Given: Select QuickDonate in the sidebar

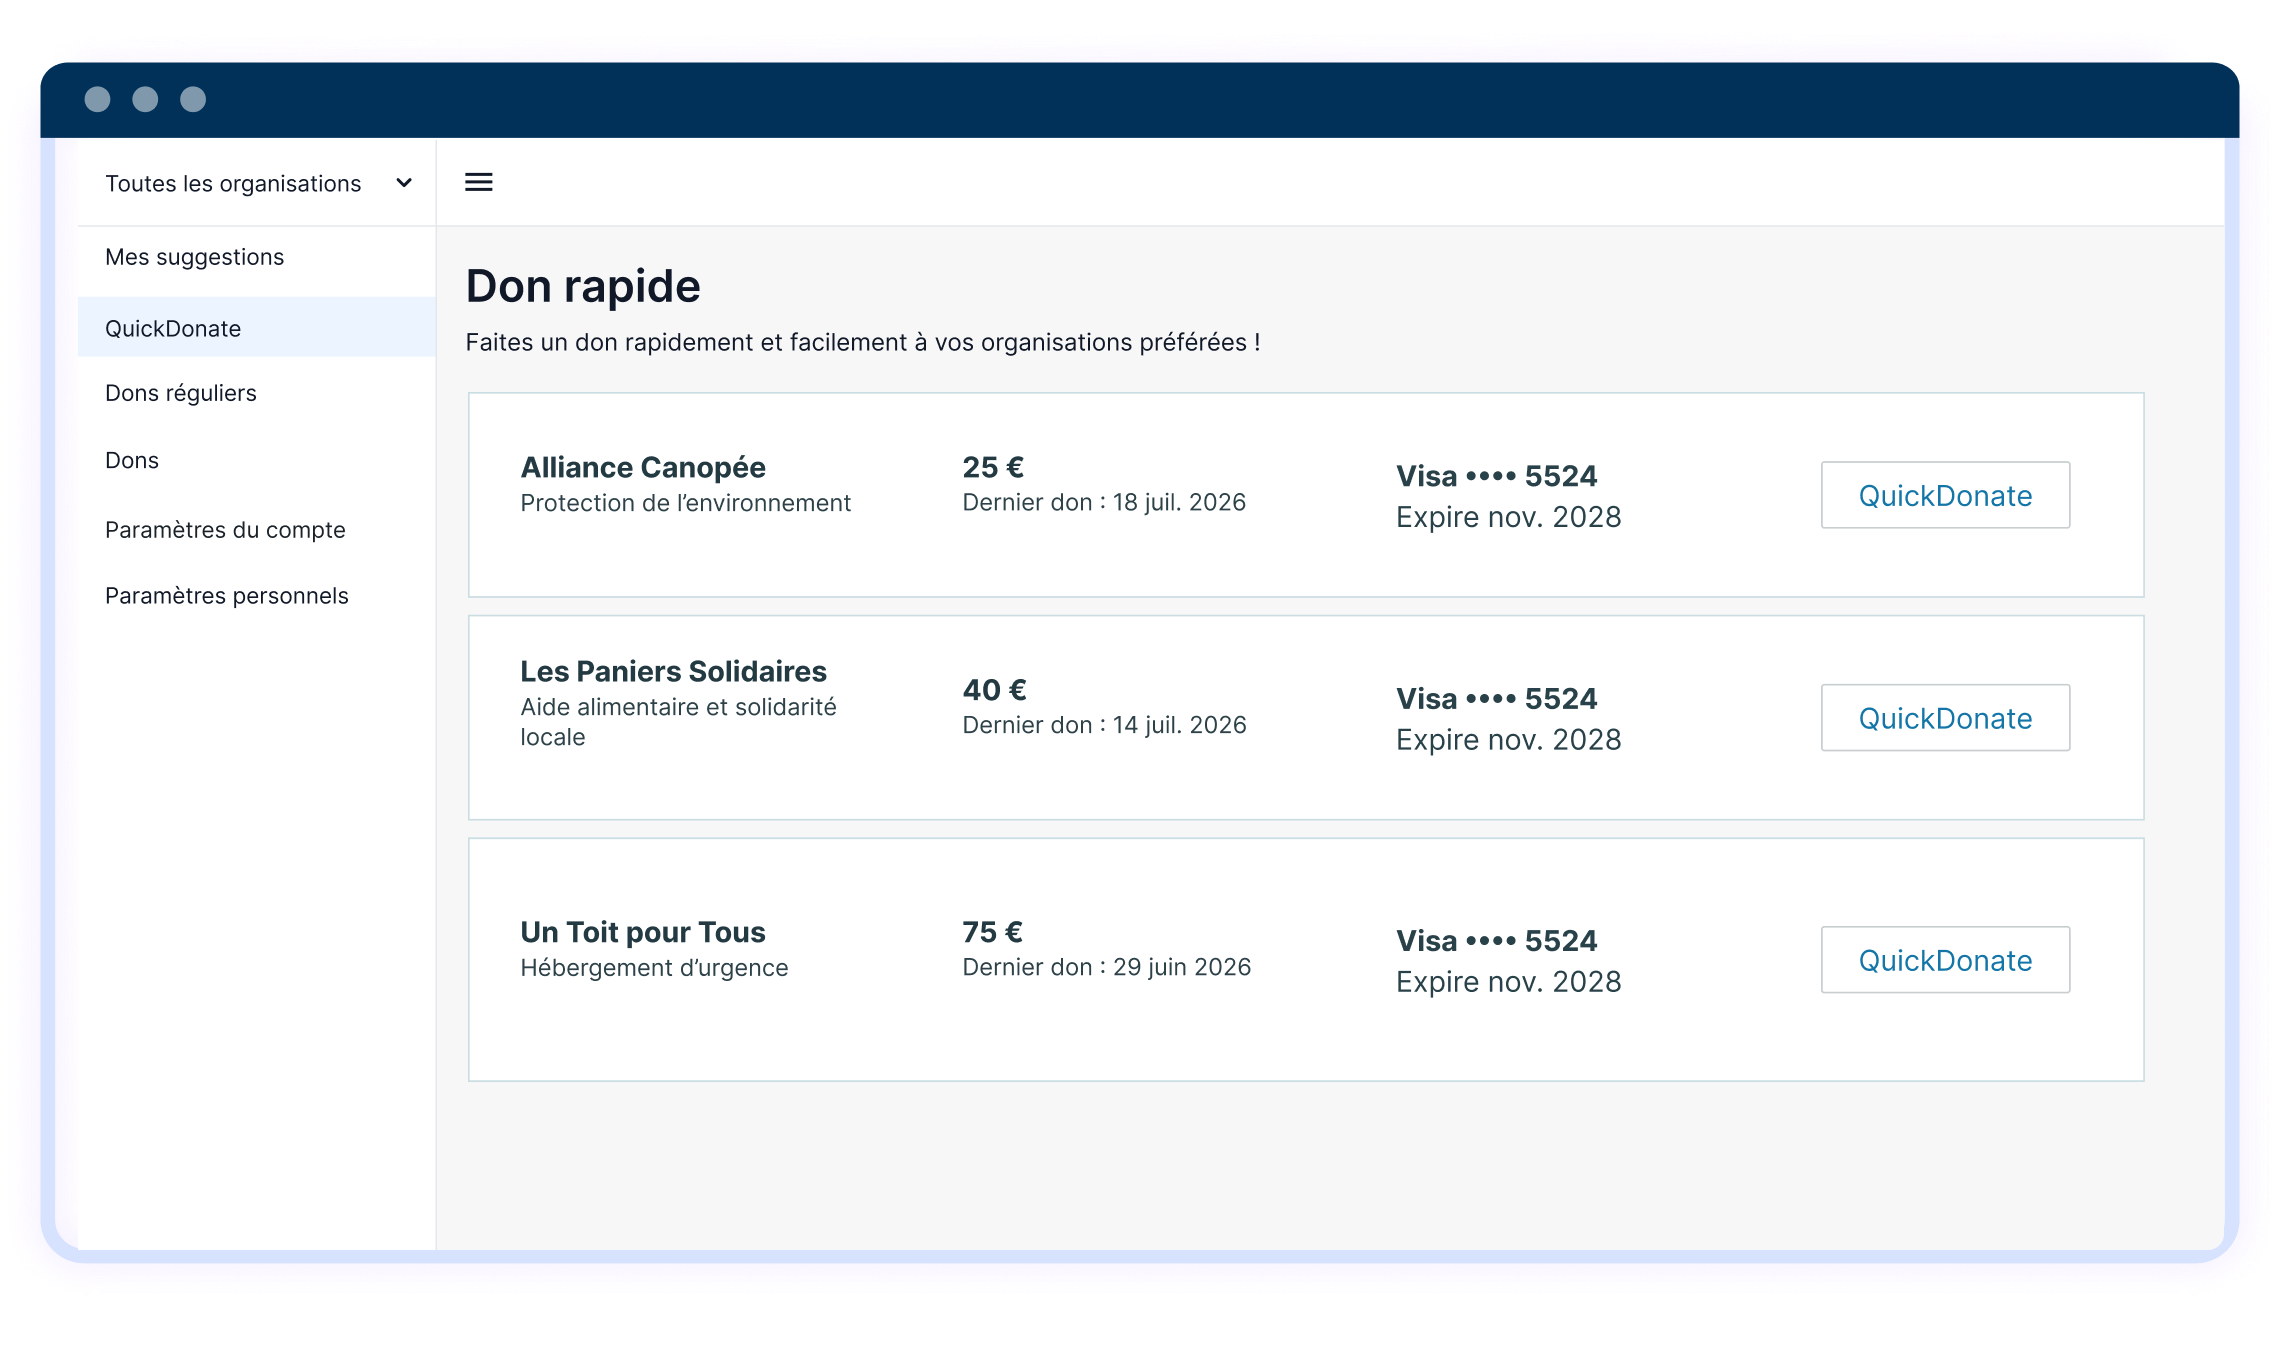Looking at the screenshot, I should (x=257, y=328).
